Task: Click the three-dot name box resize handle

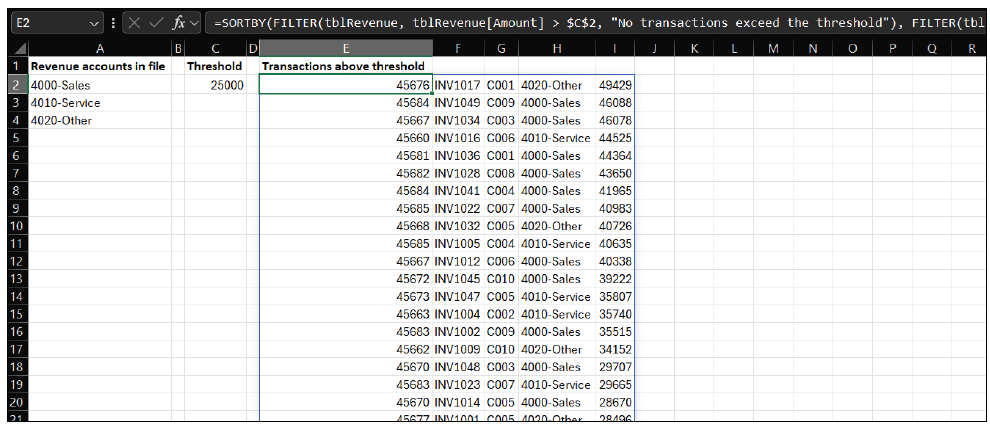Action: (x=115, y=21)
